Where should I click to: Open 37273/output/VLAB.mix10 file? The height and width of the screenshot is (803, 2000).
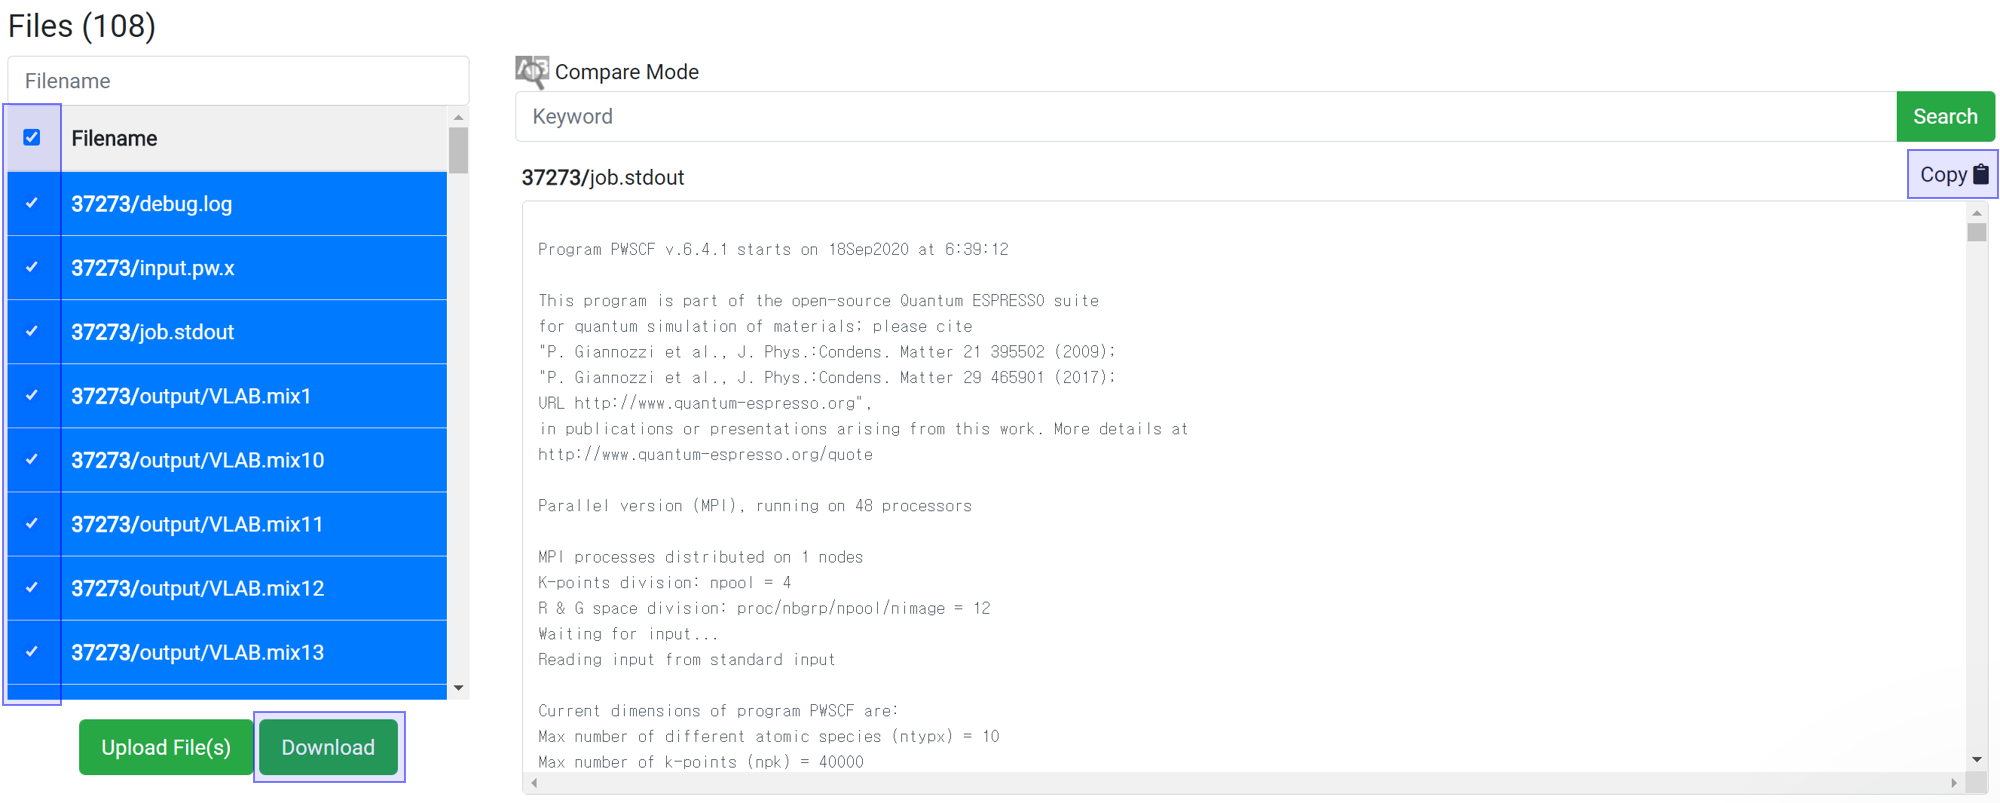(x=197, y=460)
